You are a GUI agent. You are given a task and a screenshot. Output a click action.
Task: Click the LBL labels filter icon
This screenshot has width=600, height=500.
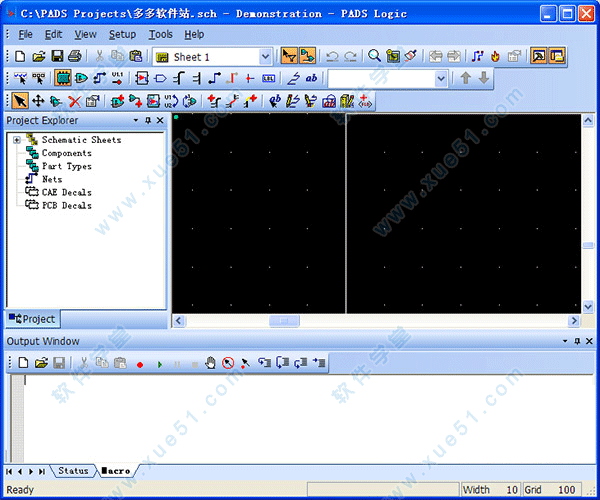268,79
